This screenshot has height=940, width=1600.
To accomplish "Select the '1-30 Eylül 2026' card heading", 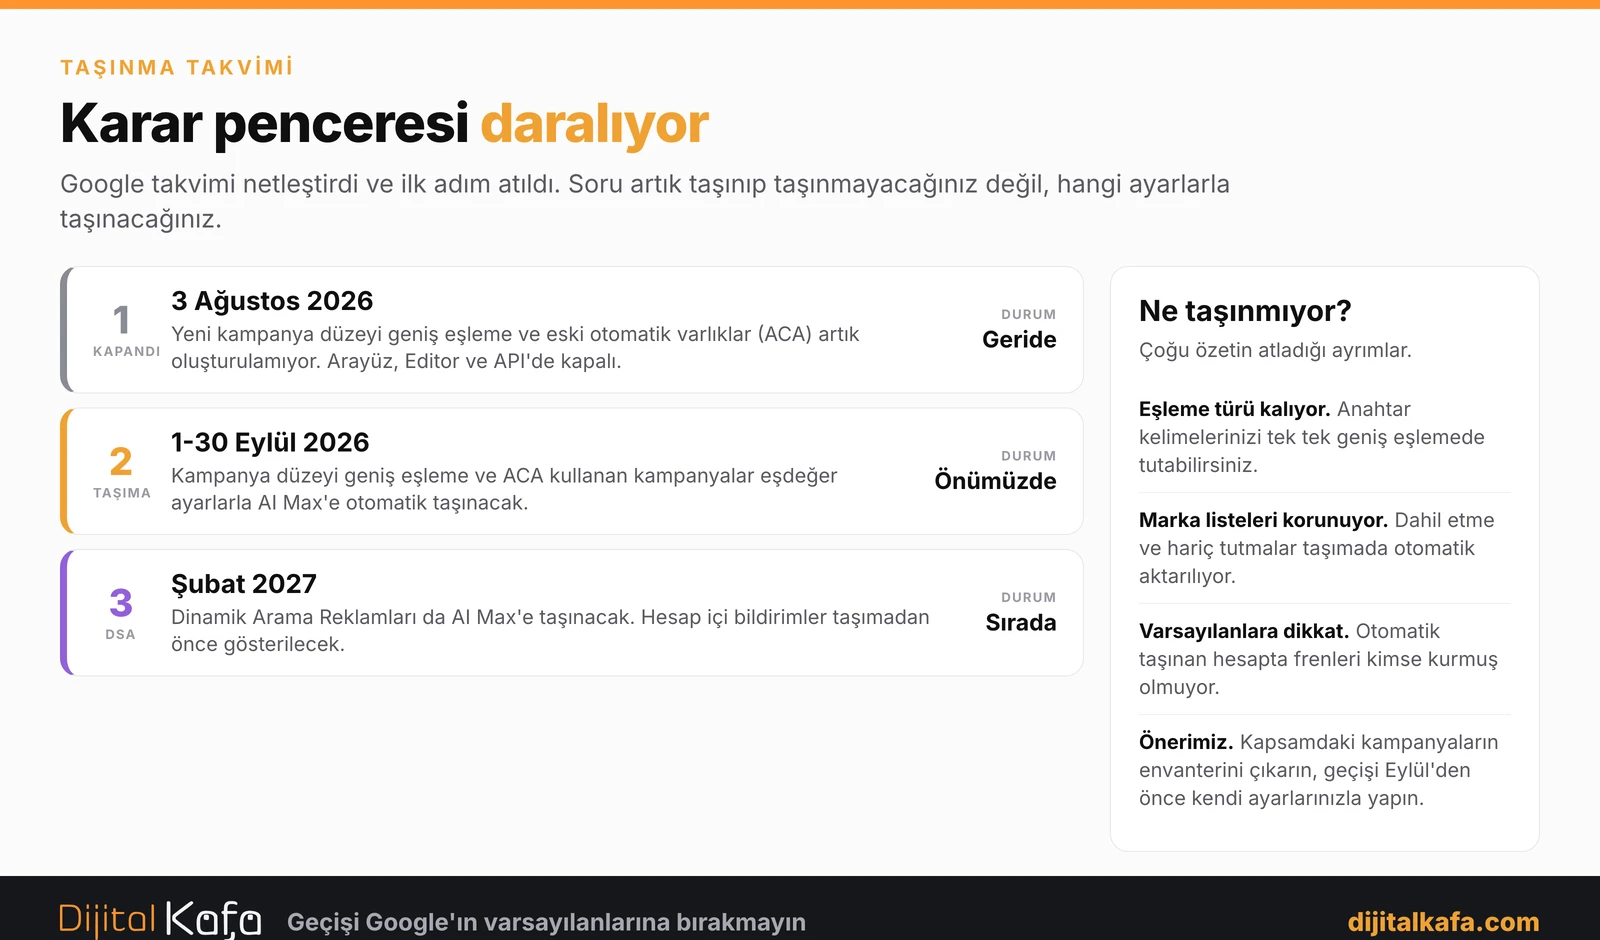I will pyautogui.click(x=270, y=442).
